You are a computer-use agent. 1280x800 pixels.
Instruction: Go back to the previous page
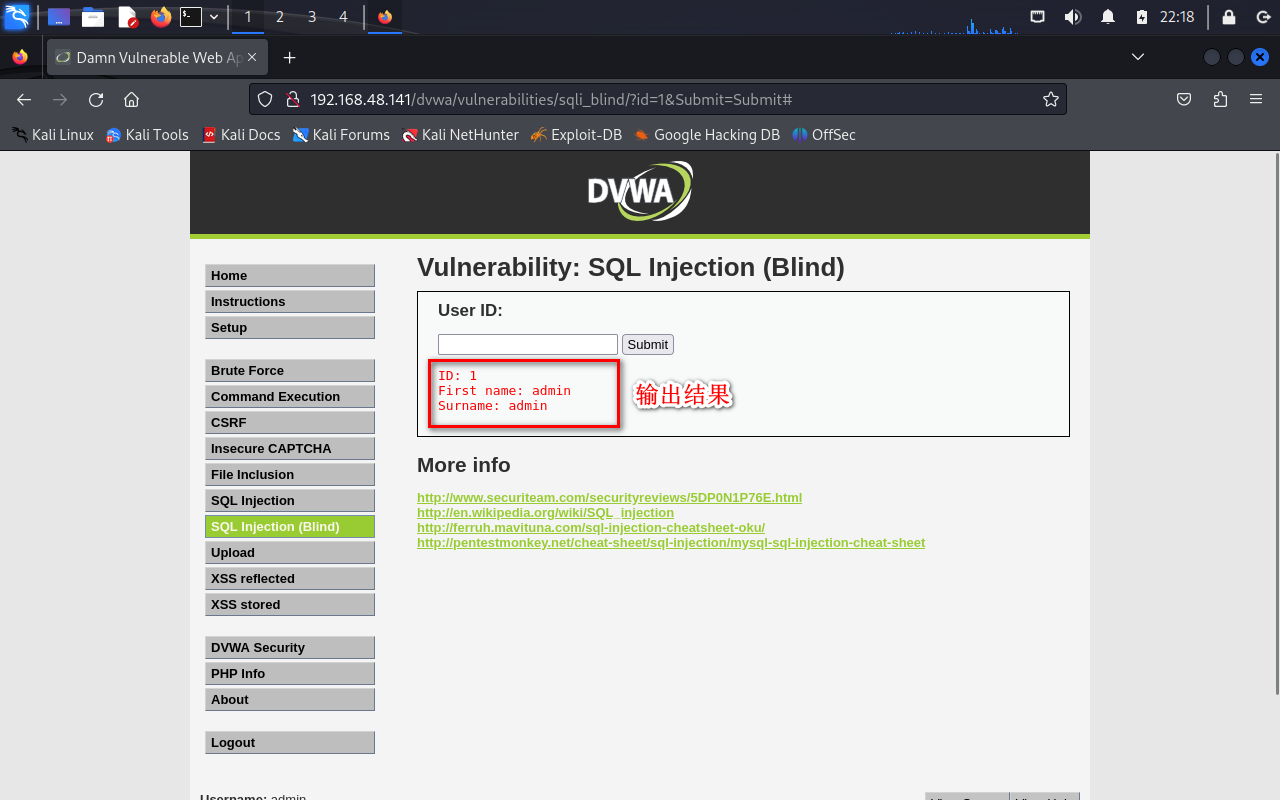tap(24, 99)
